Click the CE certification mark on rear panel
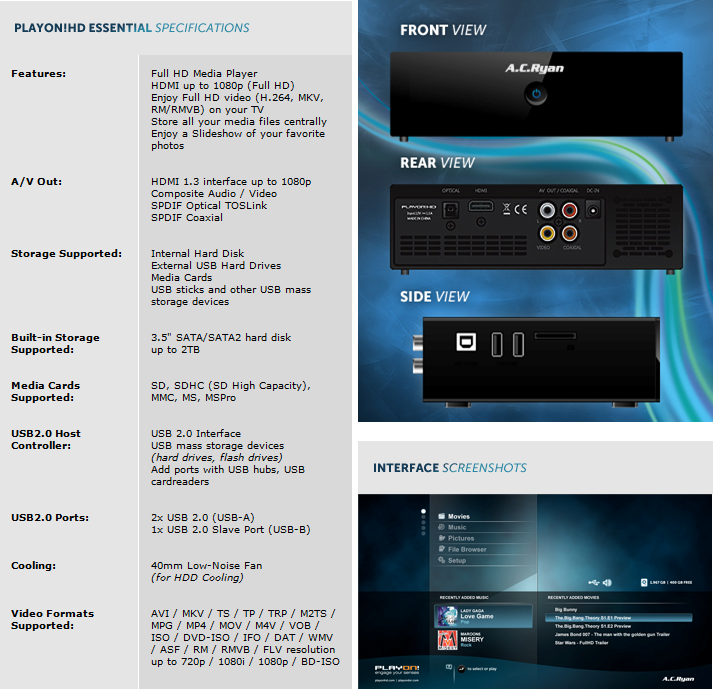The width and height of the screenshot is (714, 689). [x=520, y=209]
